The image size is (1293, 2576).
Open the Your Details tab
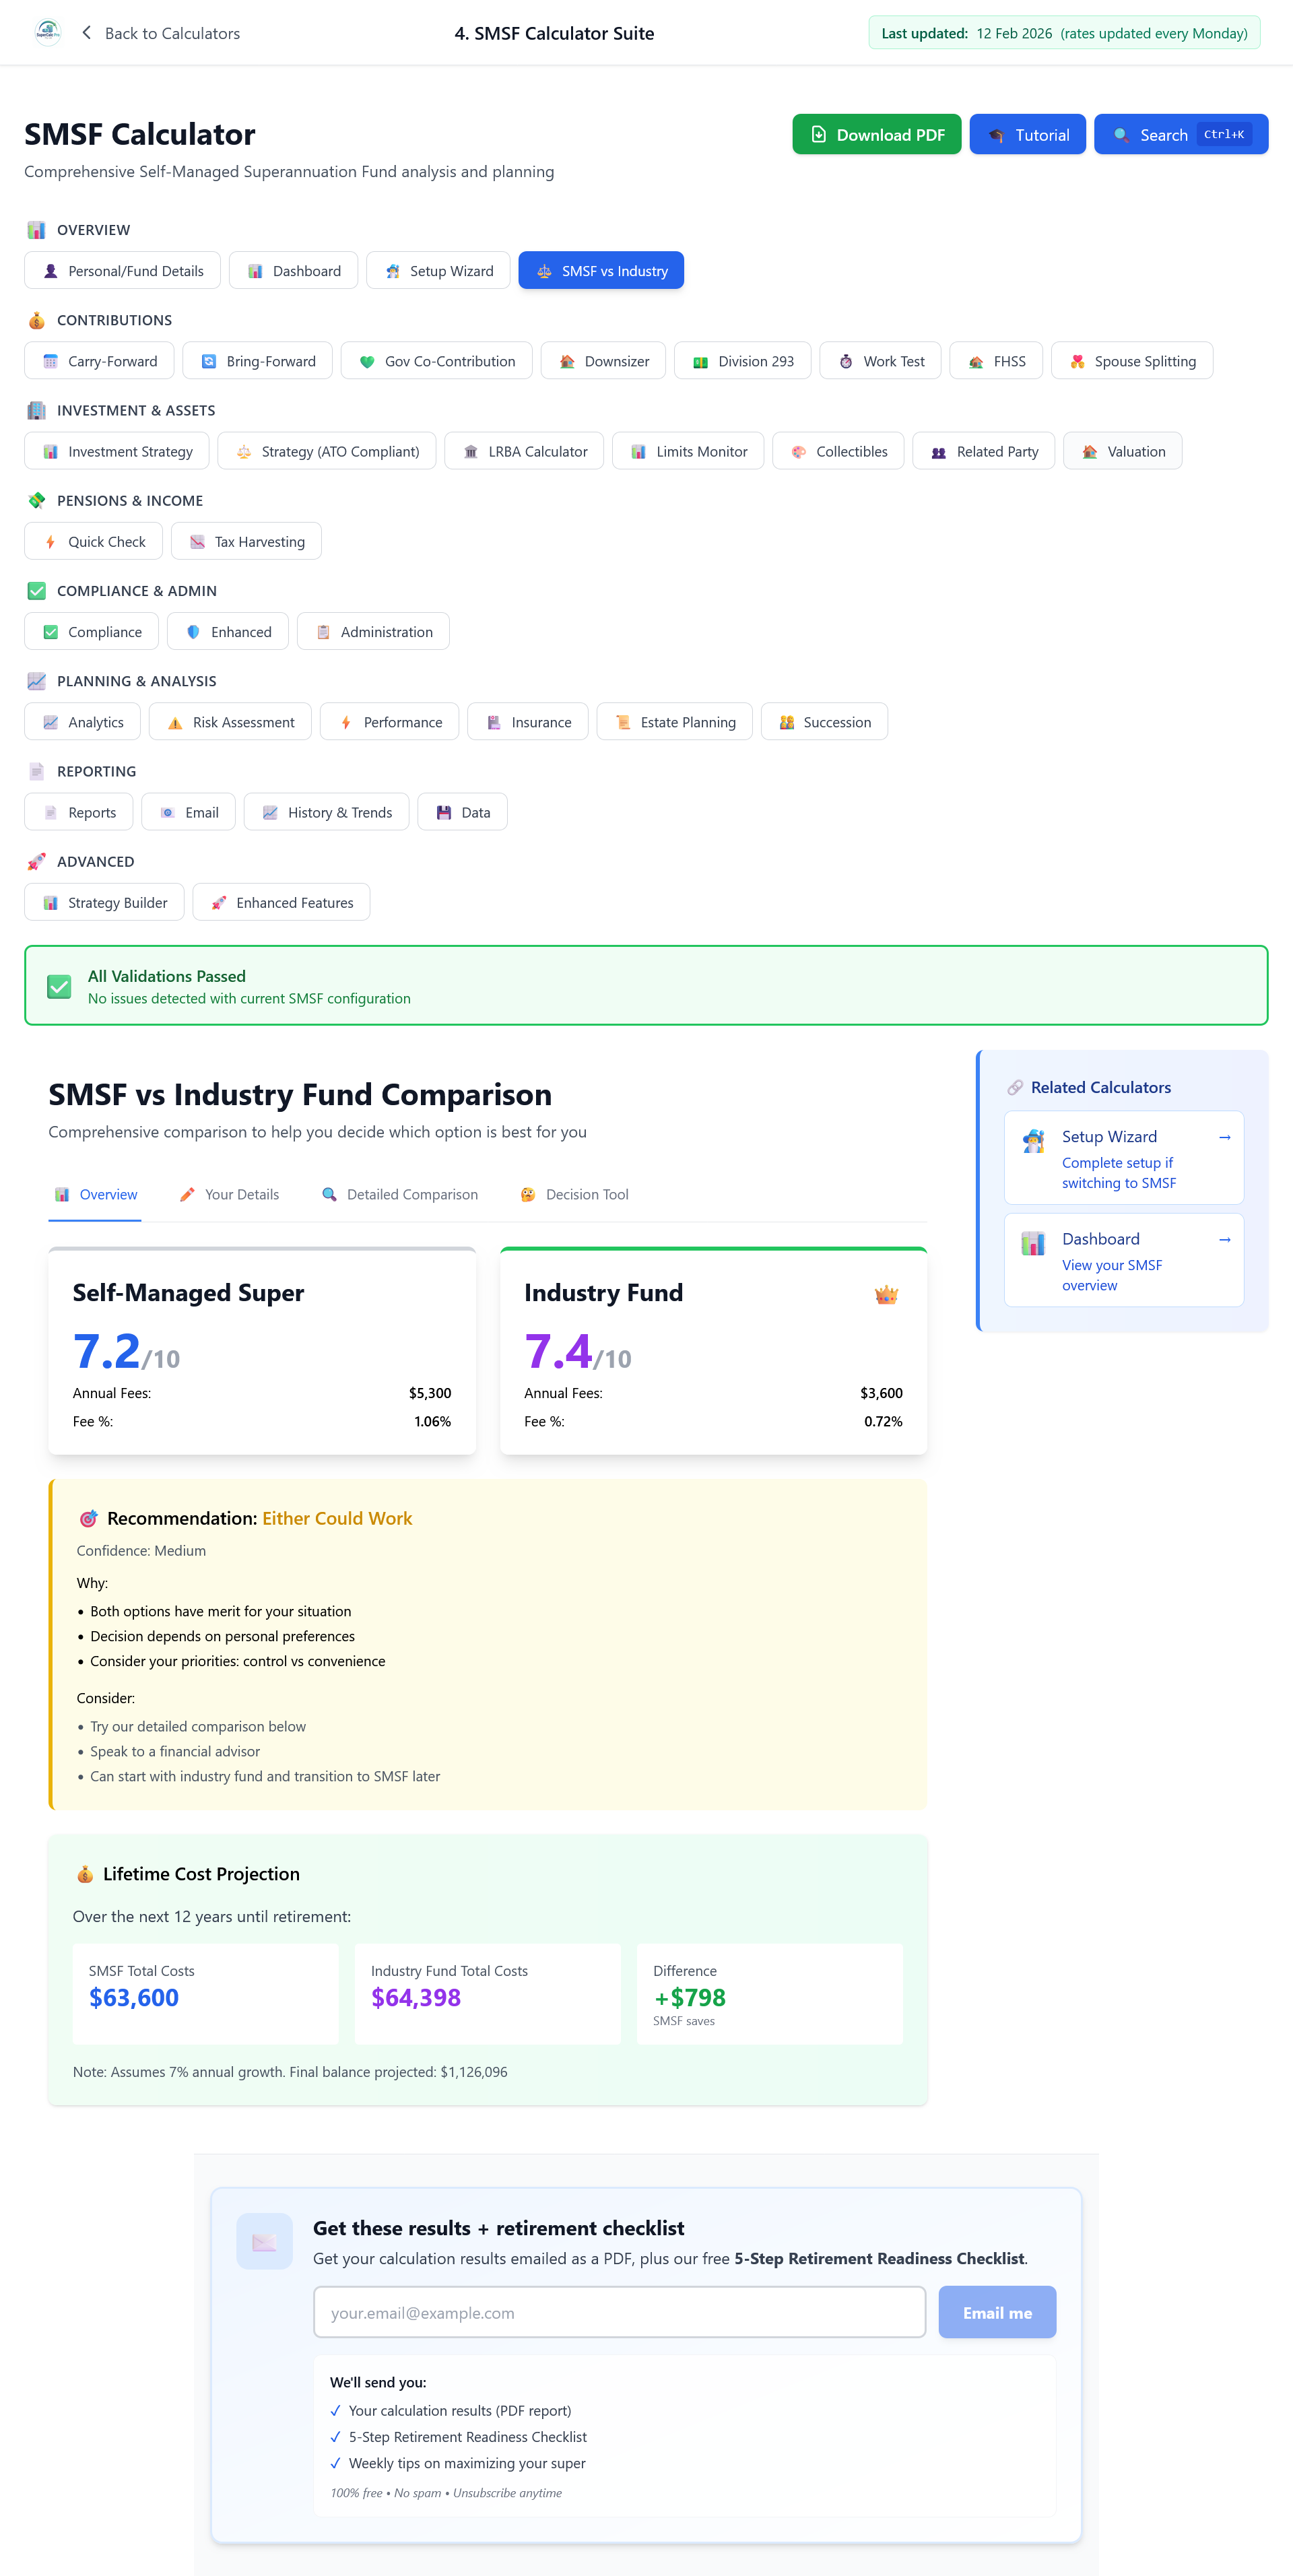[228, 1194]
